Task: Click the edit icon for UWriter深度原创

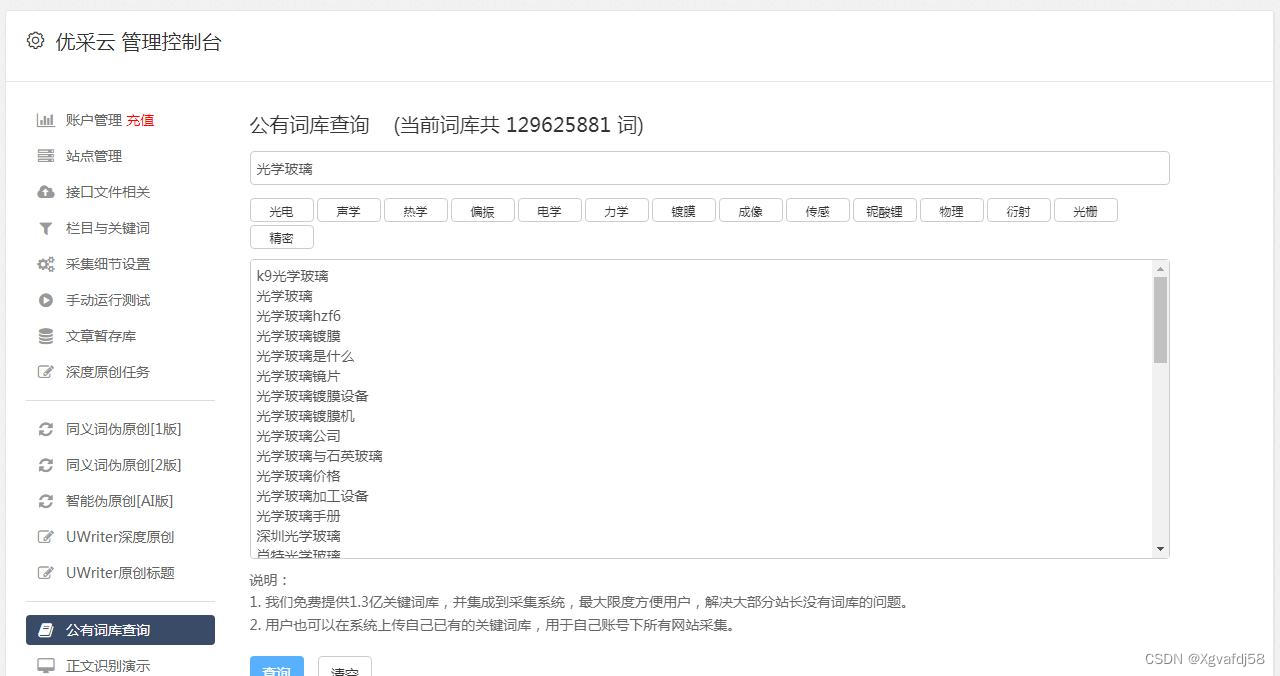Action: click(45, 537)
